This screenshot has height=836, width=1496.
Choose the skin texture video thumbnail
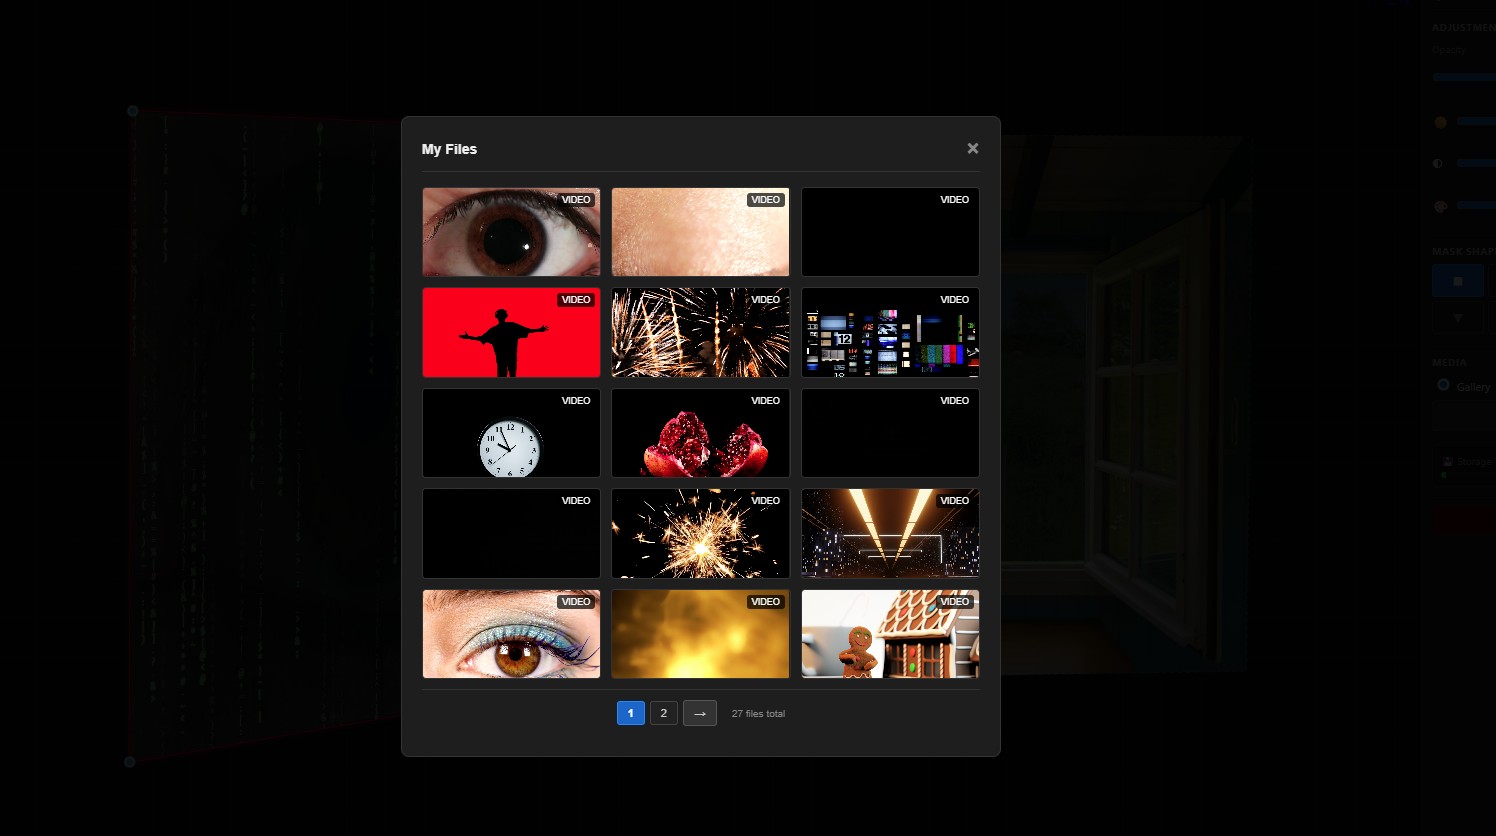pyautogui.click(x=700, y=232)
